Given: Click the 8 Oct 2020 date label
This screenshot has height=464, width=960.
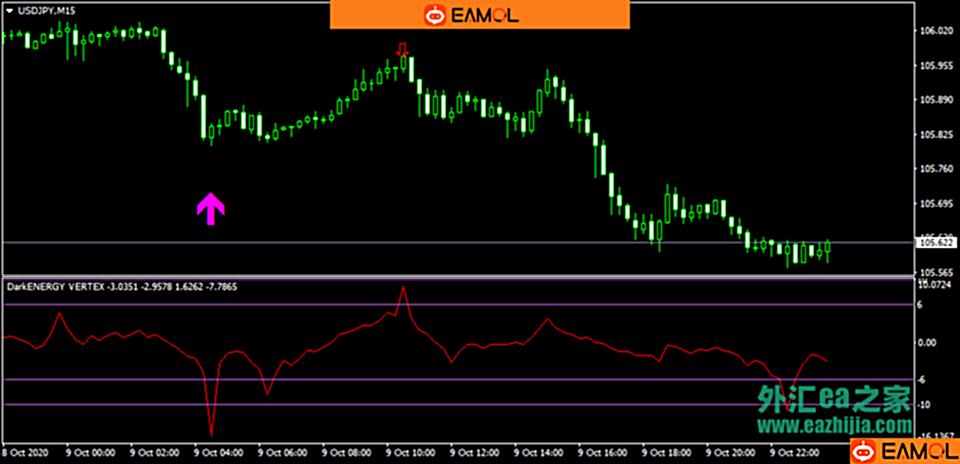Looking at the screenshot, I should tap(24, 454).
